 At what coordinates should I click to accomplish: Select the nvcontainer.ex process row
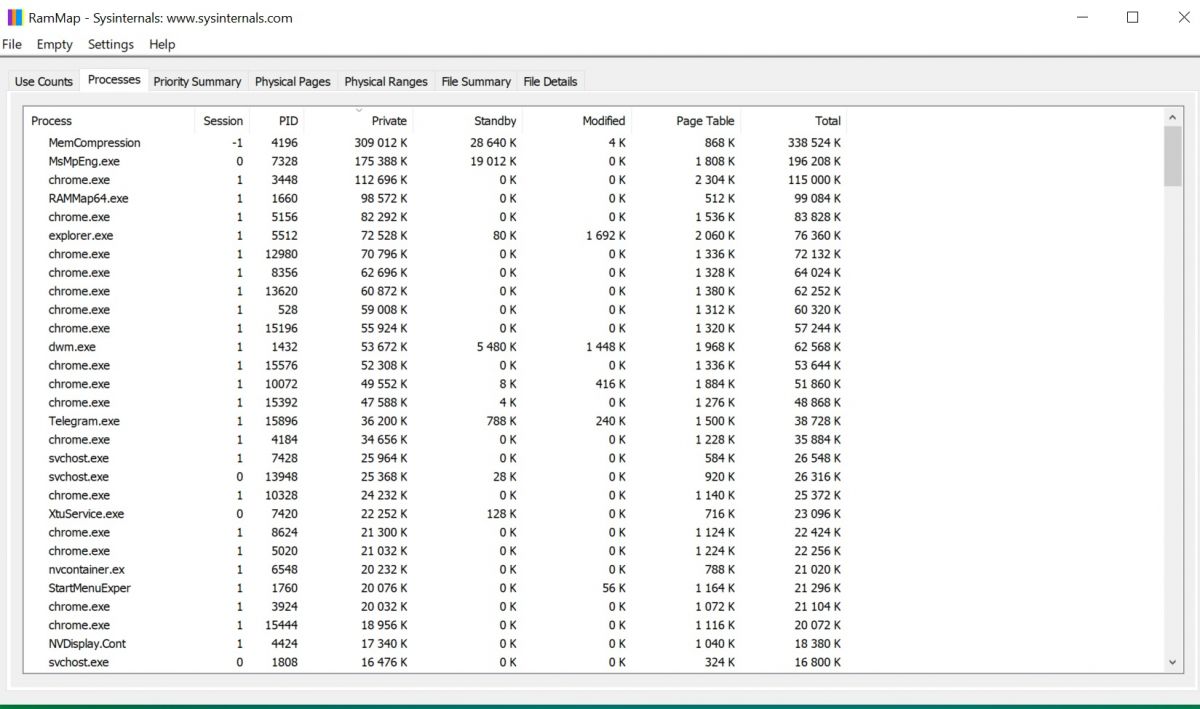tap(436, 569)
